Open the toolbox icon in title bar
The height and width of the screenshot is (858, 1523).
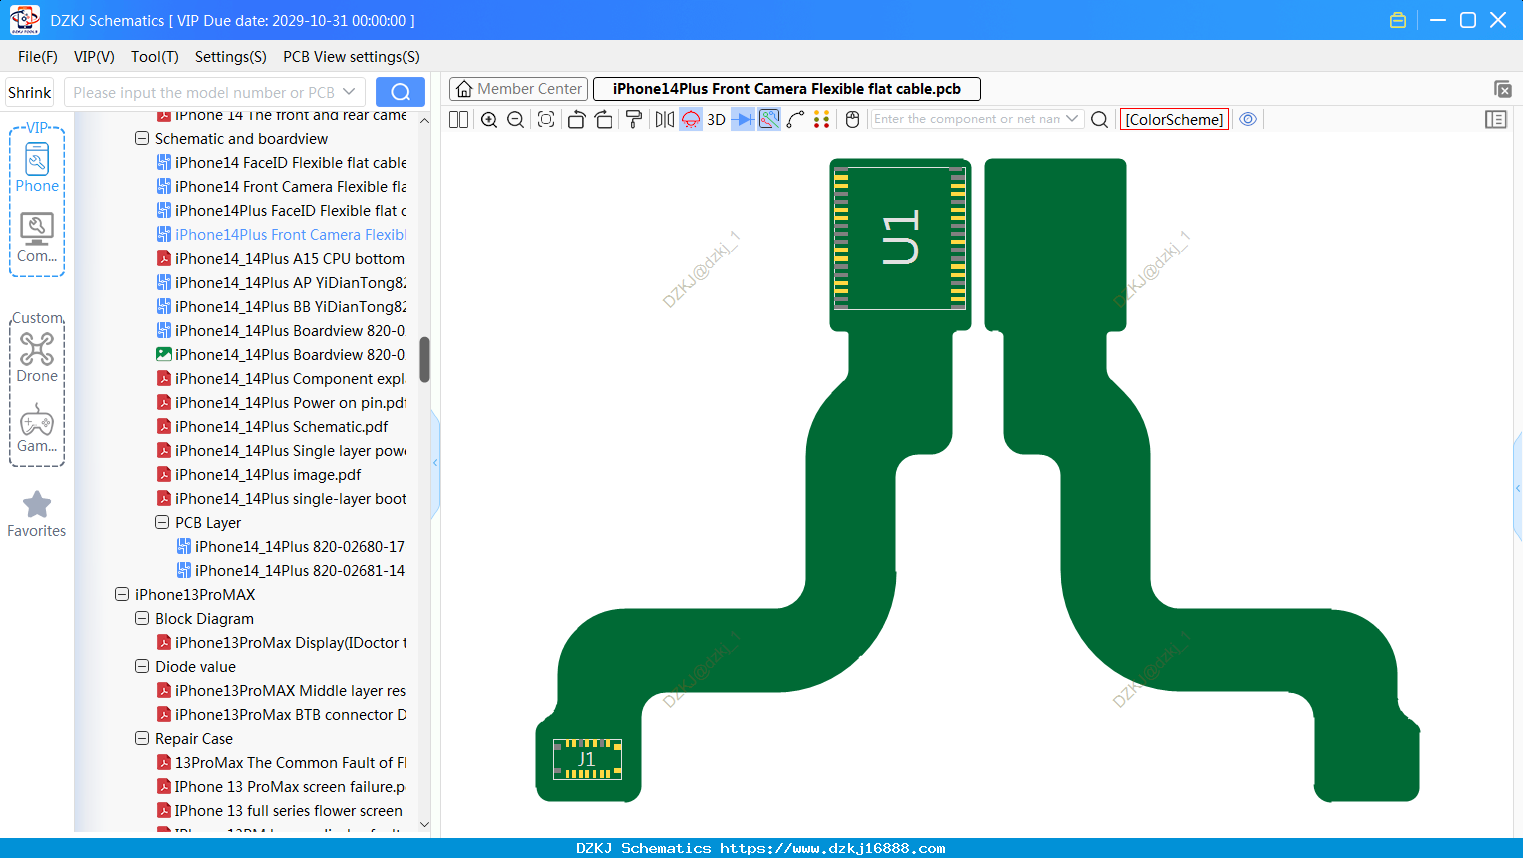pyautogui.click(x=1398, y=20)
